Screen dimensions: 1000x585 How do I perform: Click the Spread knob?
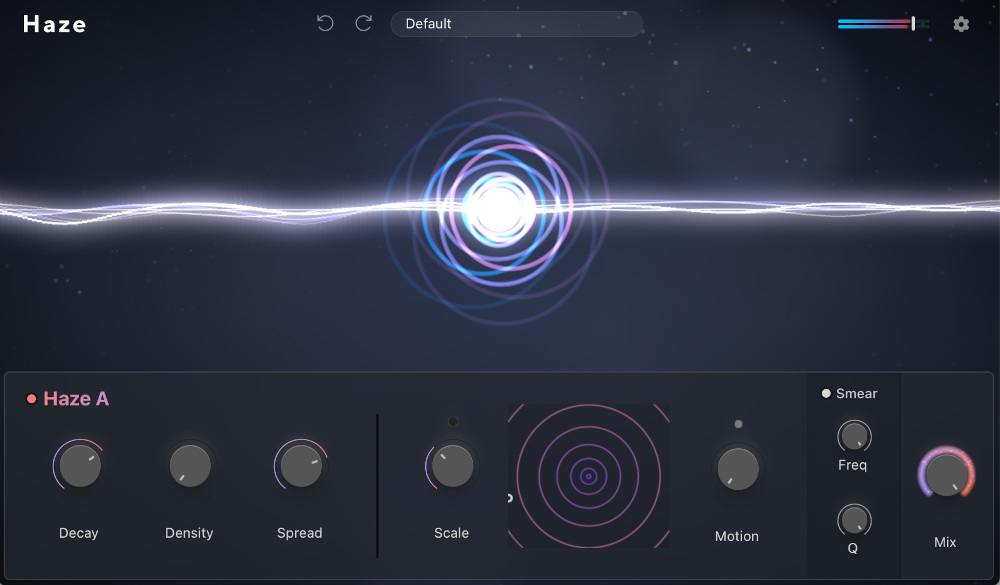[300, 464]
